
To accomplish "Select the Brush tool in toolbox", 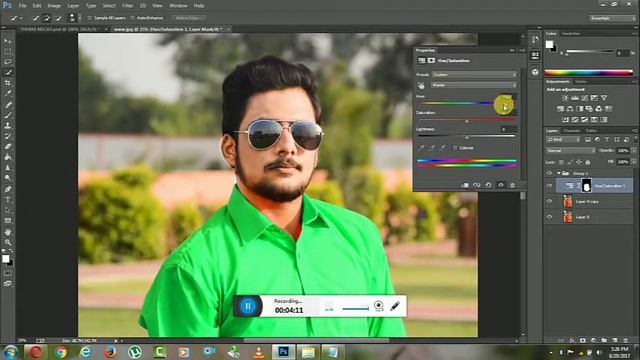I will click(8, 115).
